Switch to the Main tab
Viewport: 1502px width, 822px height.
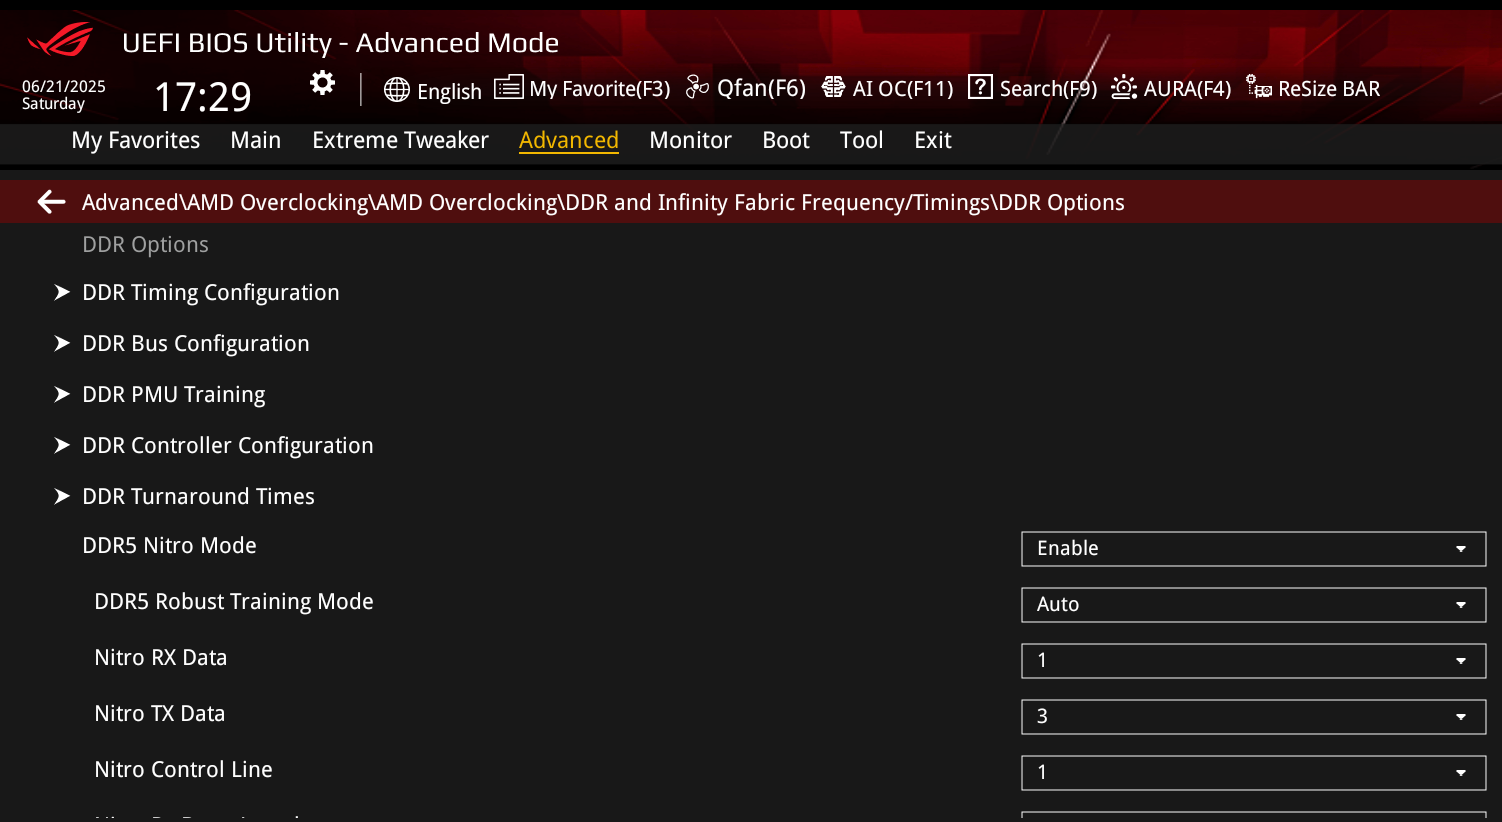(256, 140)
